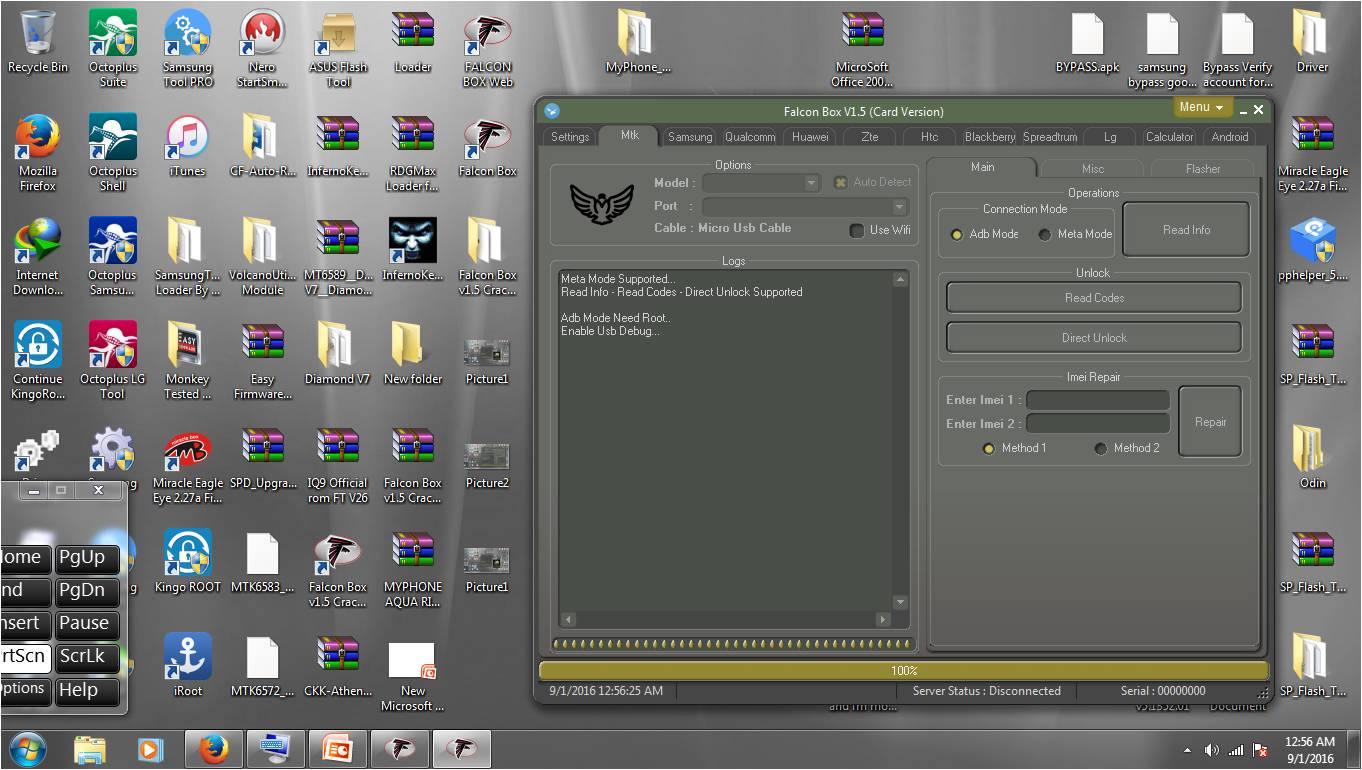The height and width of the screenshot is (770, 1362).
Task: Toggle the Auto Detect checkbox
Action: tap(841, 182)
